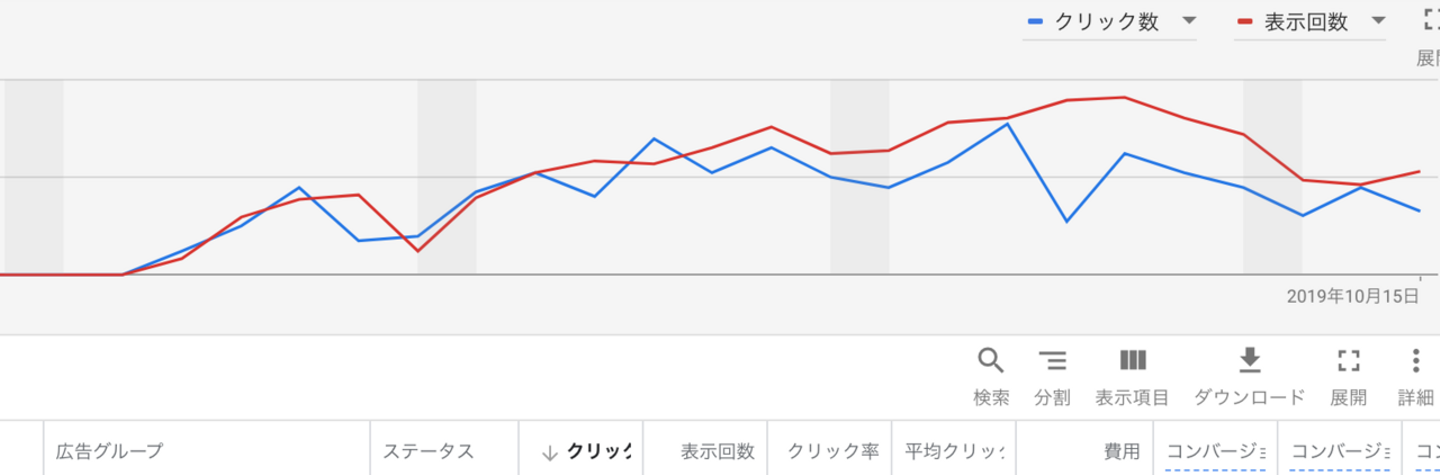Sort by 費用 column header

click(1121, 452)
